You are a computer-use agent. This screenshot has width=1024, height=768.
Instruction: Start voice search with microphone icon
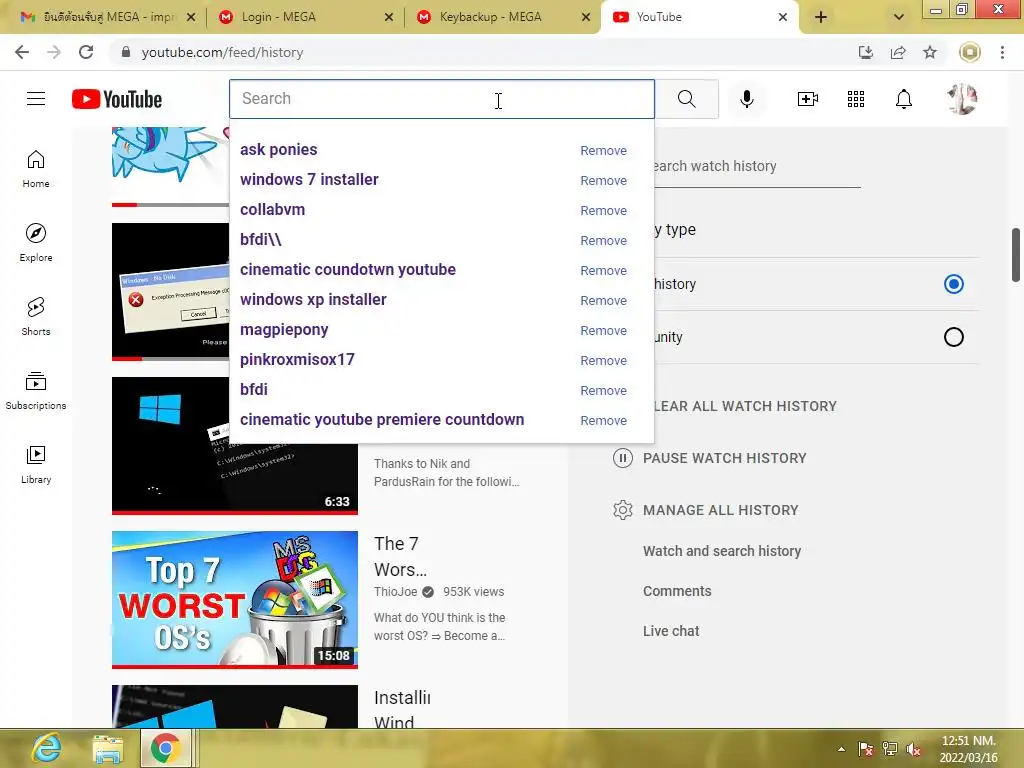click(x=746, y=99)
